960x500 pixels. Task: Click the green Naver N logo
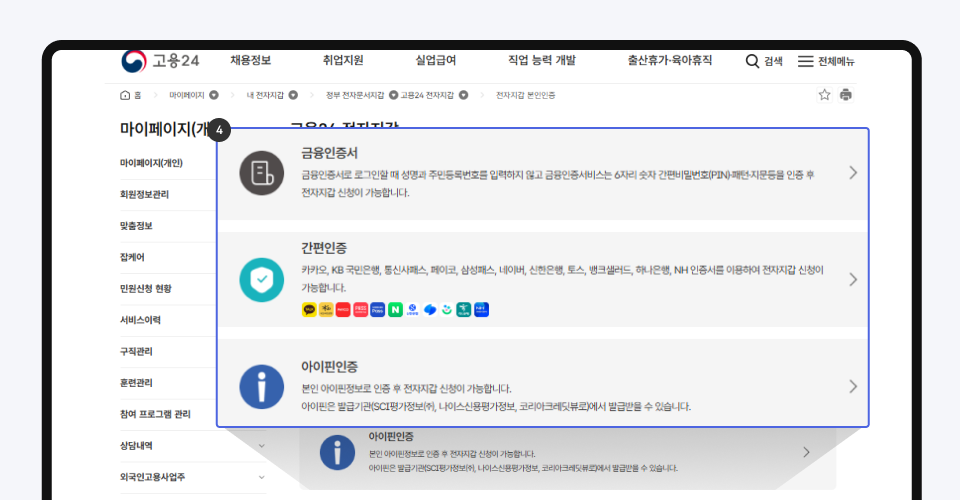pyautogui.click(x=395, y=310)
